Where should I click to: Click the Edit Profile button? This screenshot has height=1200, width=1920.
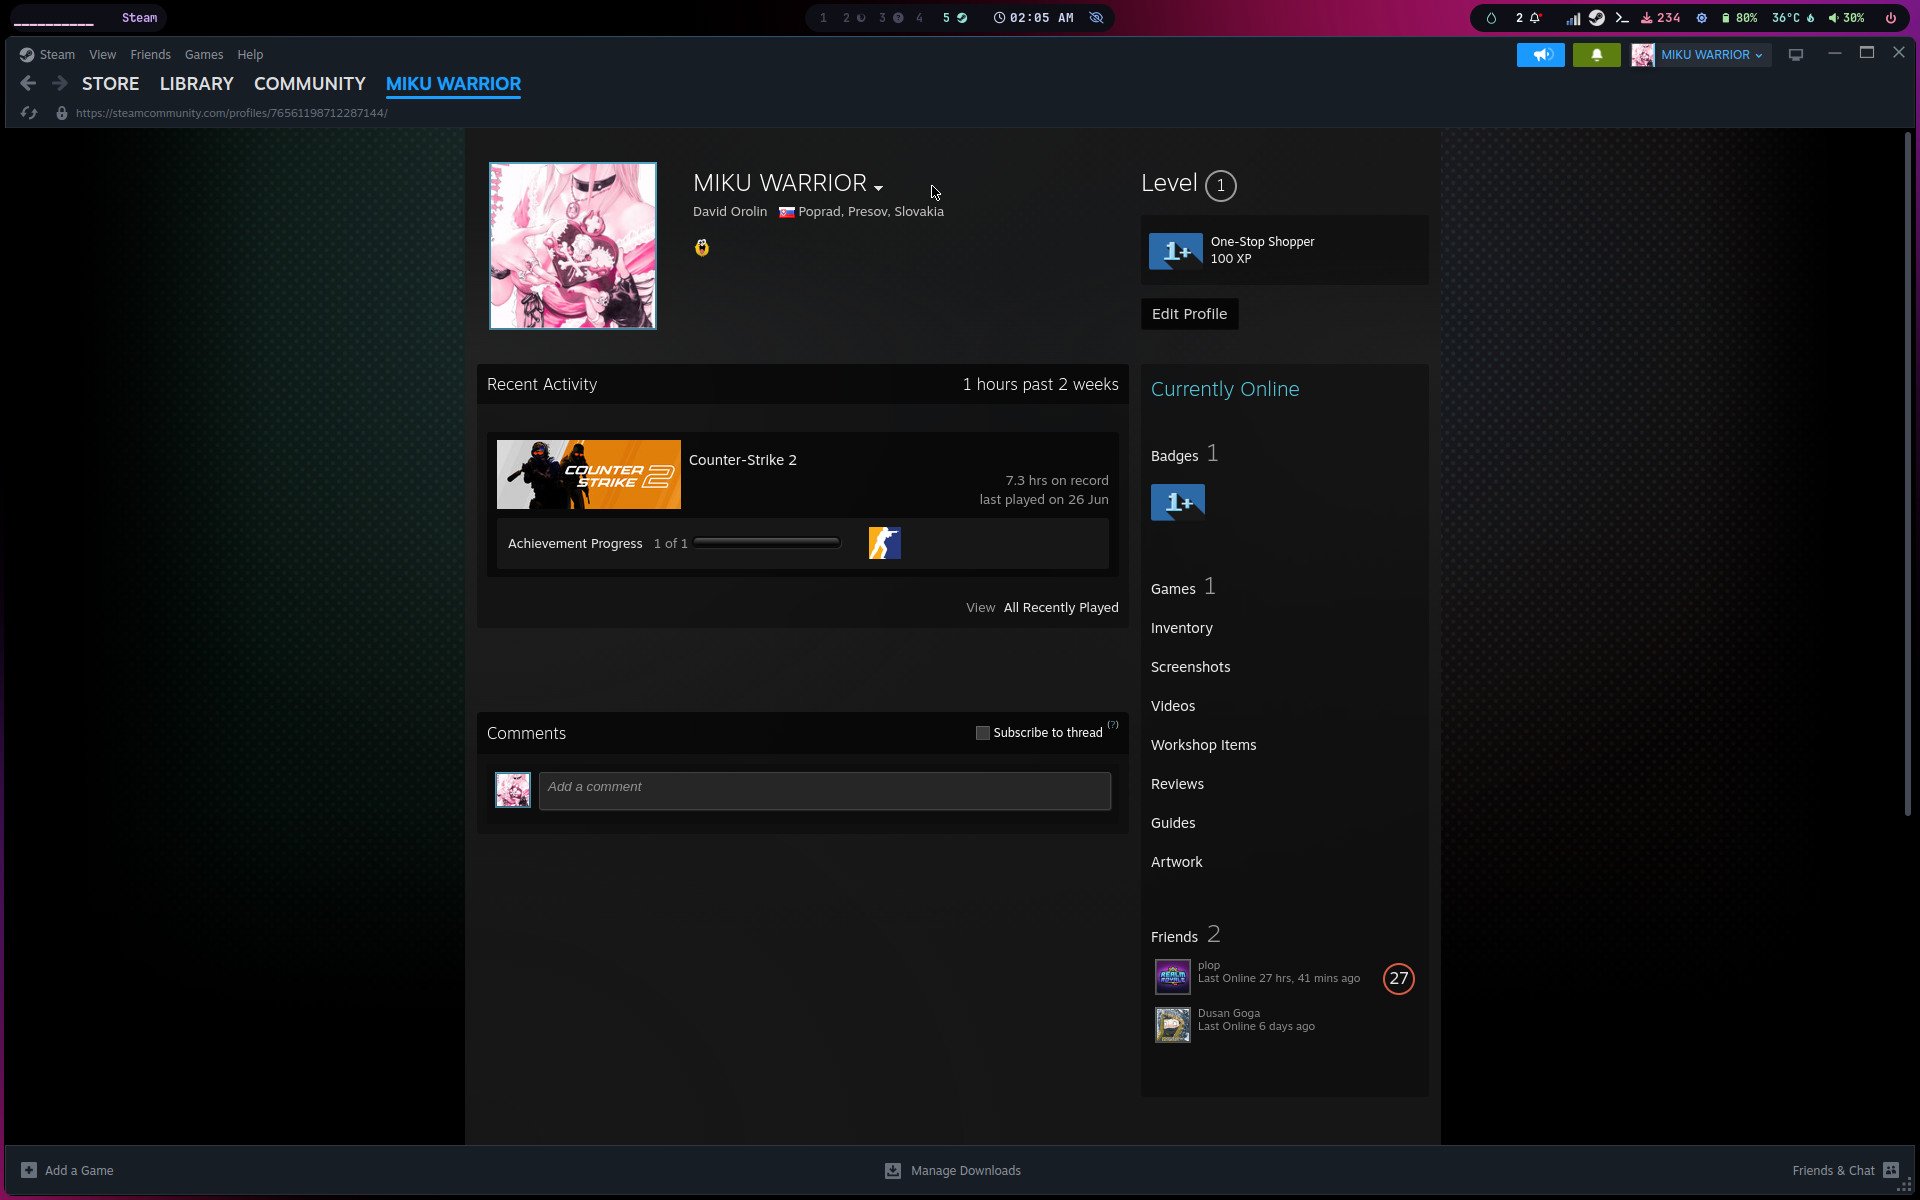click(x=1189, y=314)
